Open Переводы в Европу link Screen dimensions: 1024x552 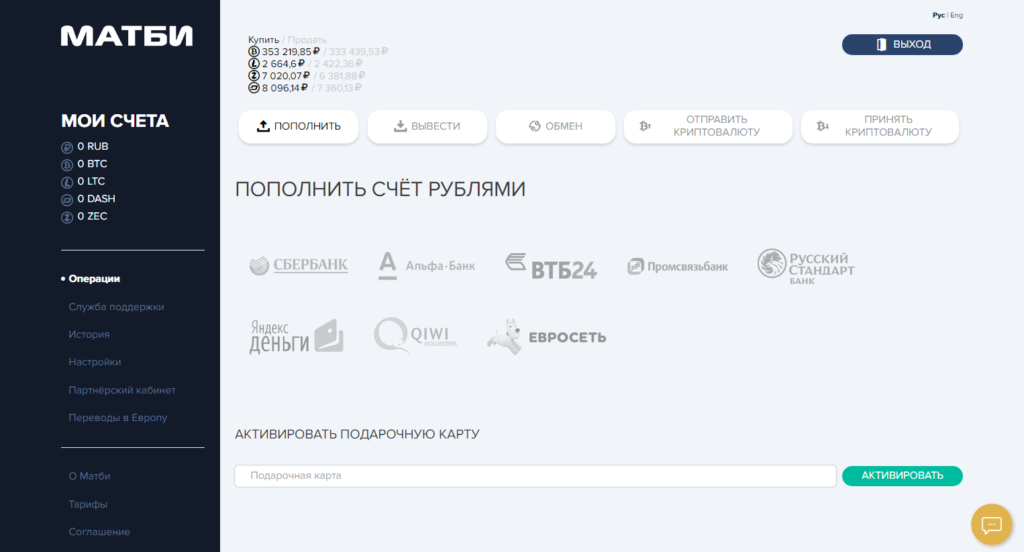point(118,417)
